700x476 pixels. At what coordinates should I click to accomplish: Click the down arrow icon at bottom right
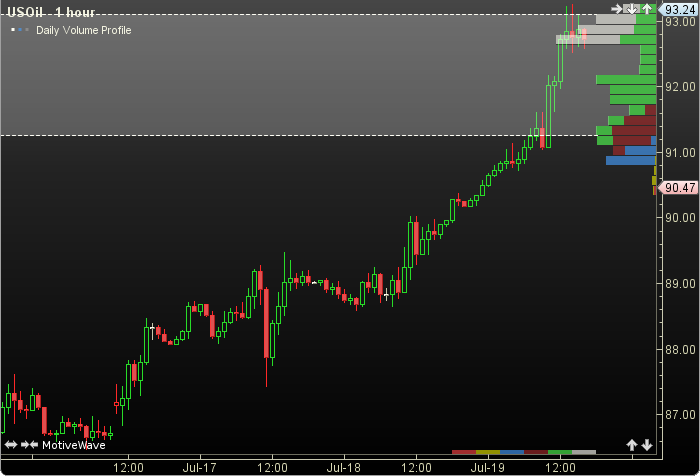(x=647, y=445)
